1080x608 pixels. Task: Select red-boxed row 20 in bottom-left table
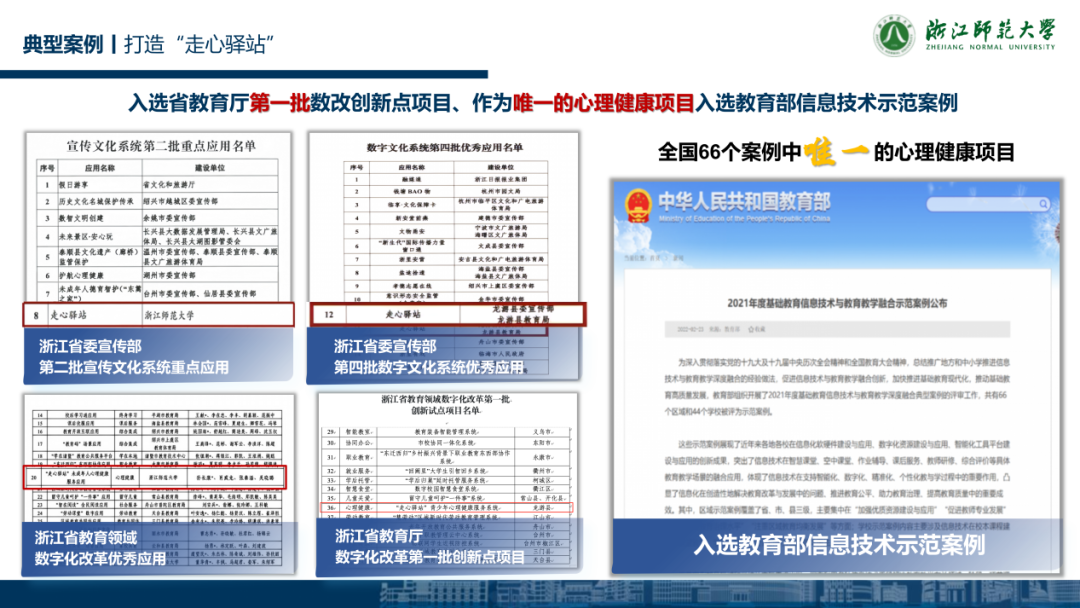[x=158, y=478]
